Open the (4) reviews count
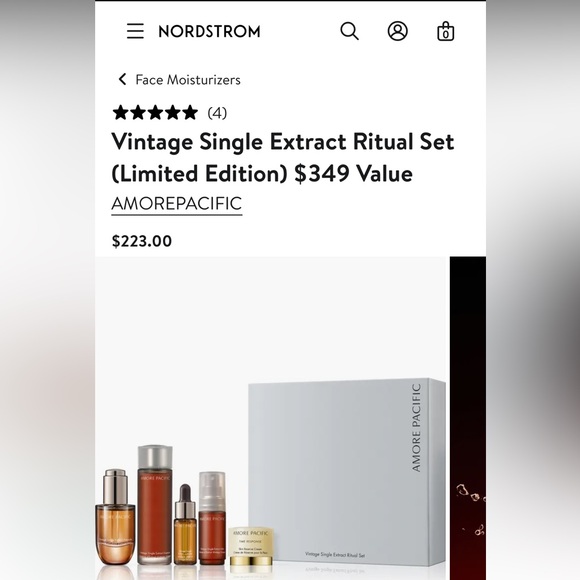 tap(217, 113)
